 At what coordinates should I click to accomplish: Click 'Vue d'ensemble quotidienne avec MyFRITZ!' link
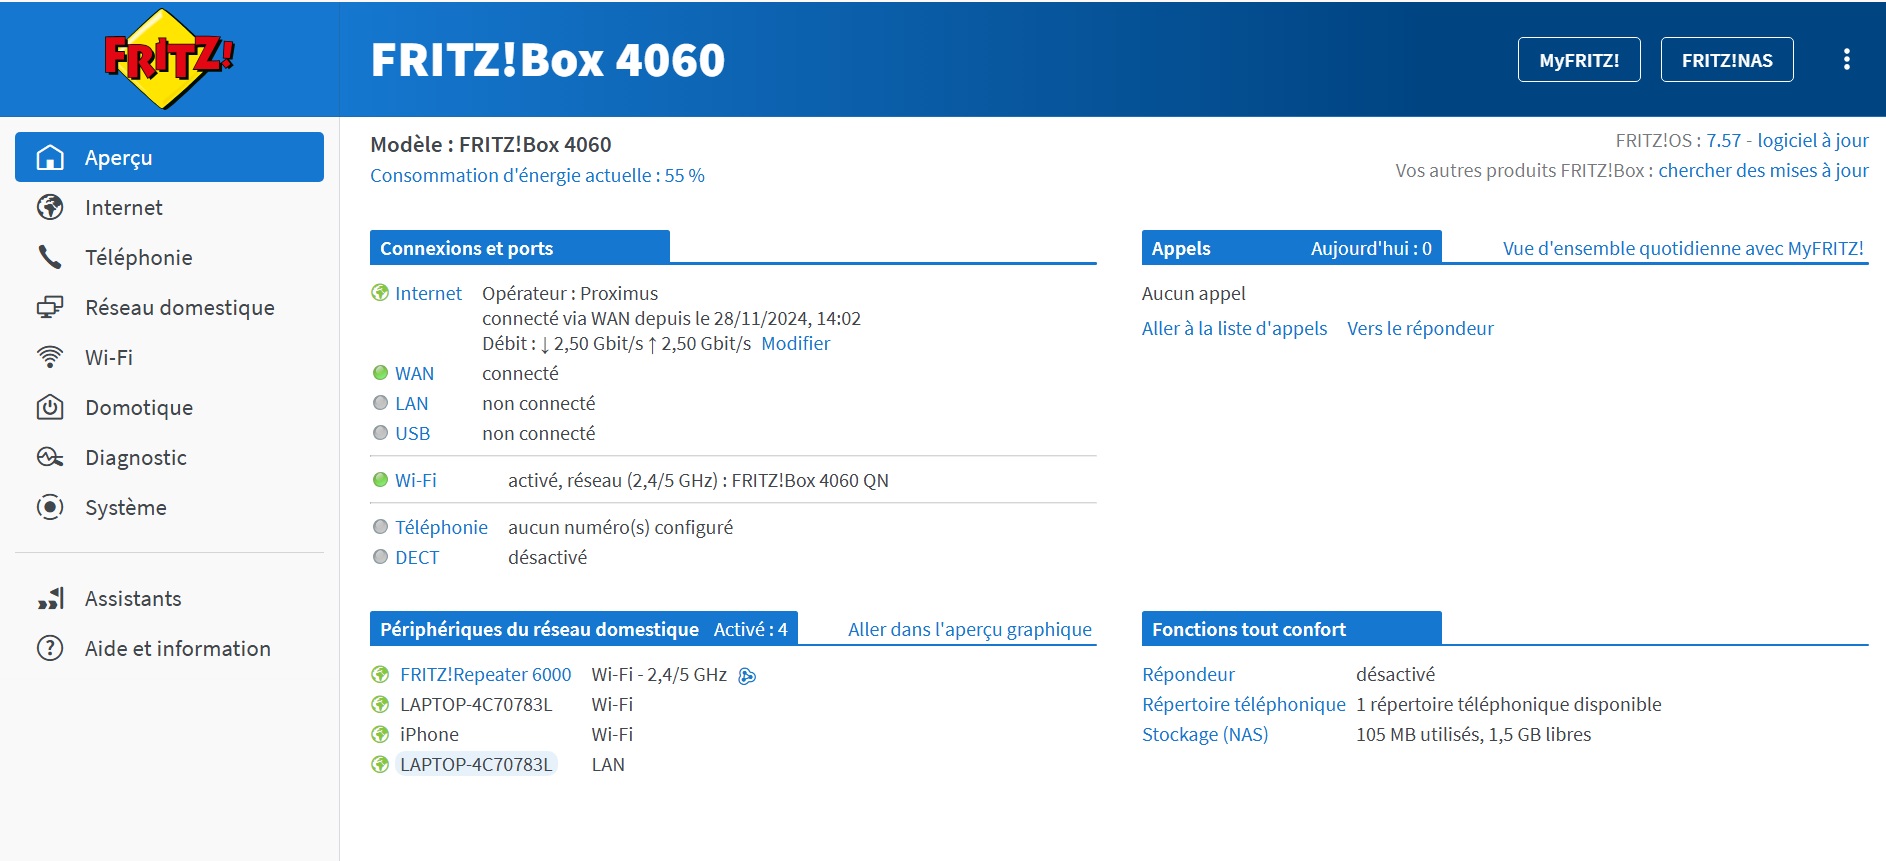[1683, 248]
